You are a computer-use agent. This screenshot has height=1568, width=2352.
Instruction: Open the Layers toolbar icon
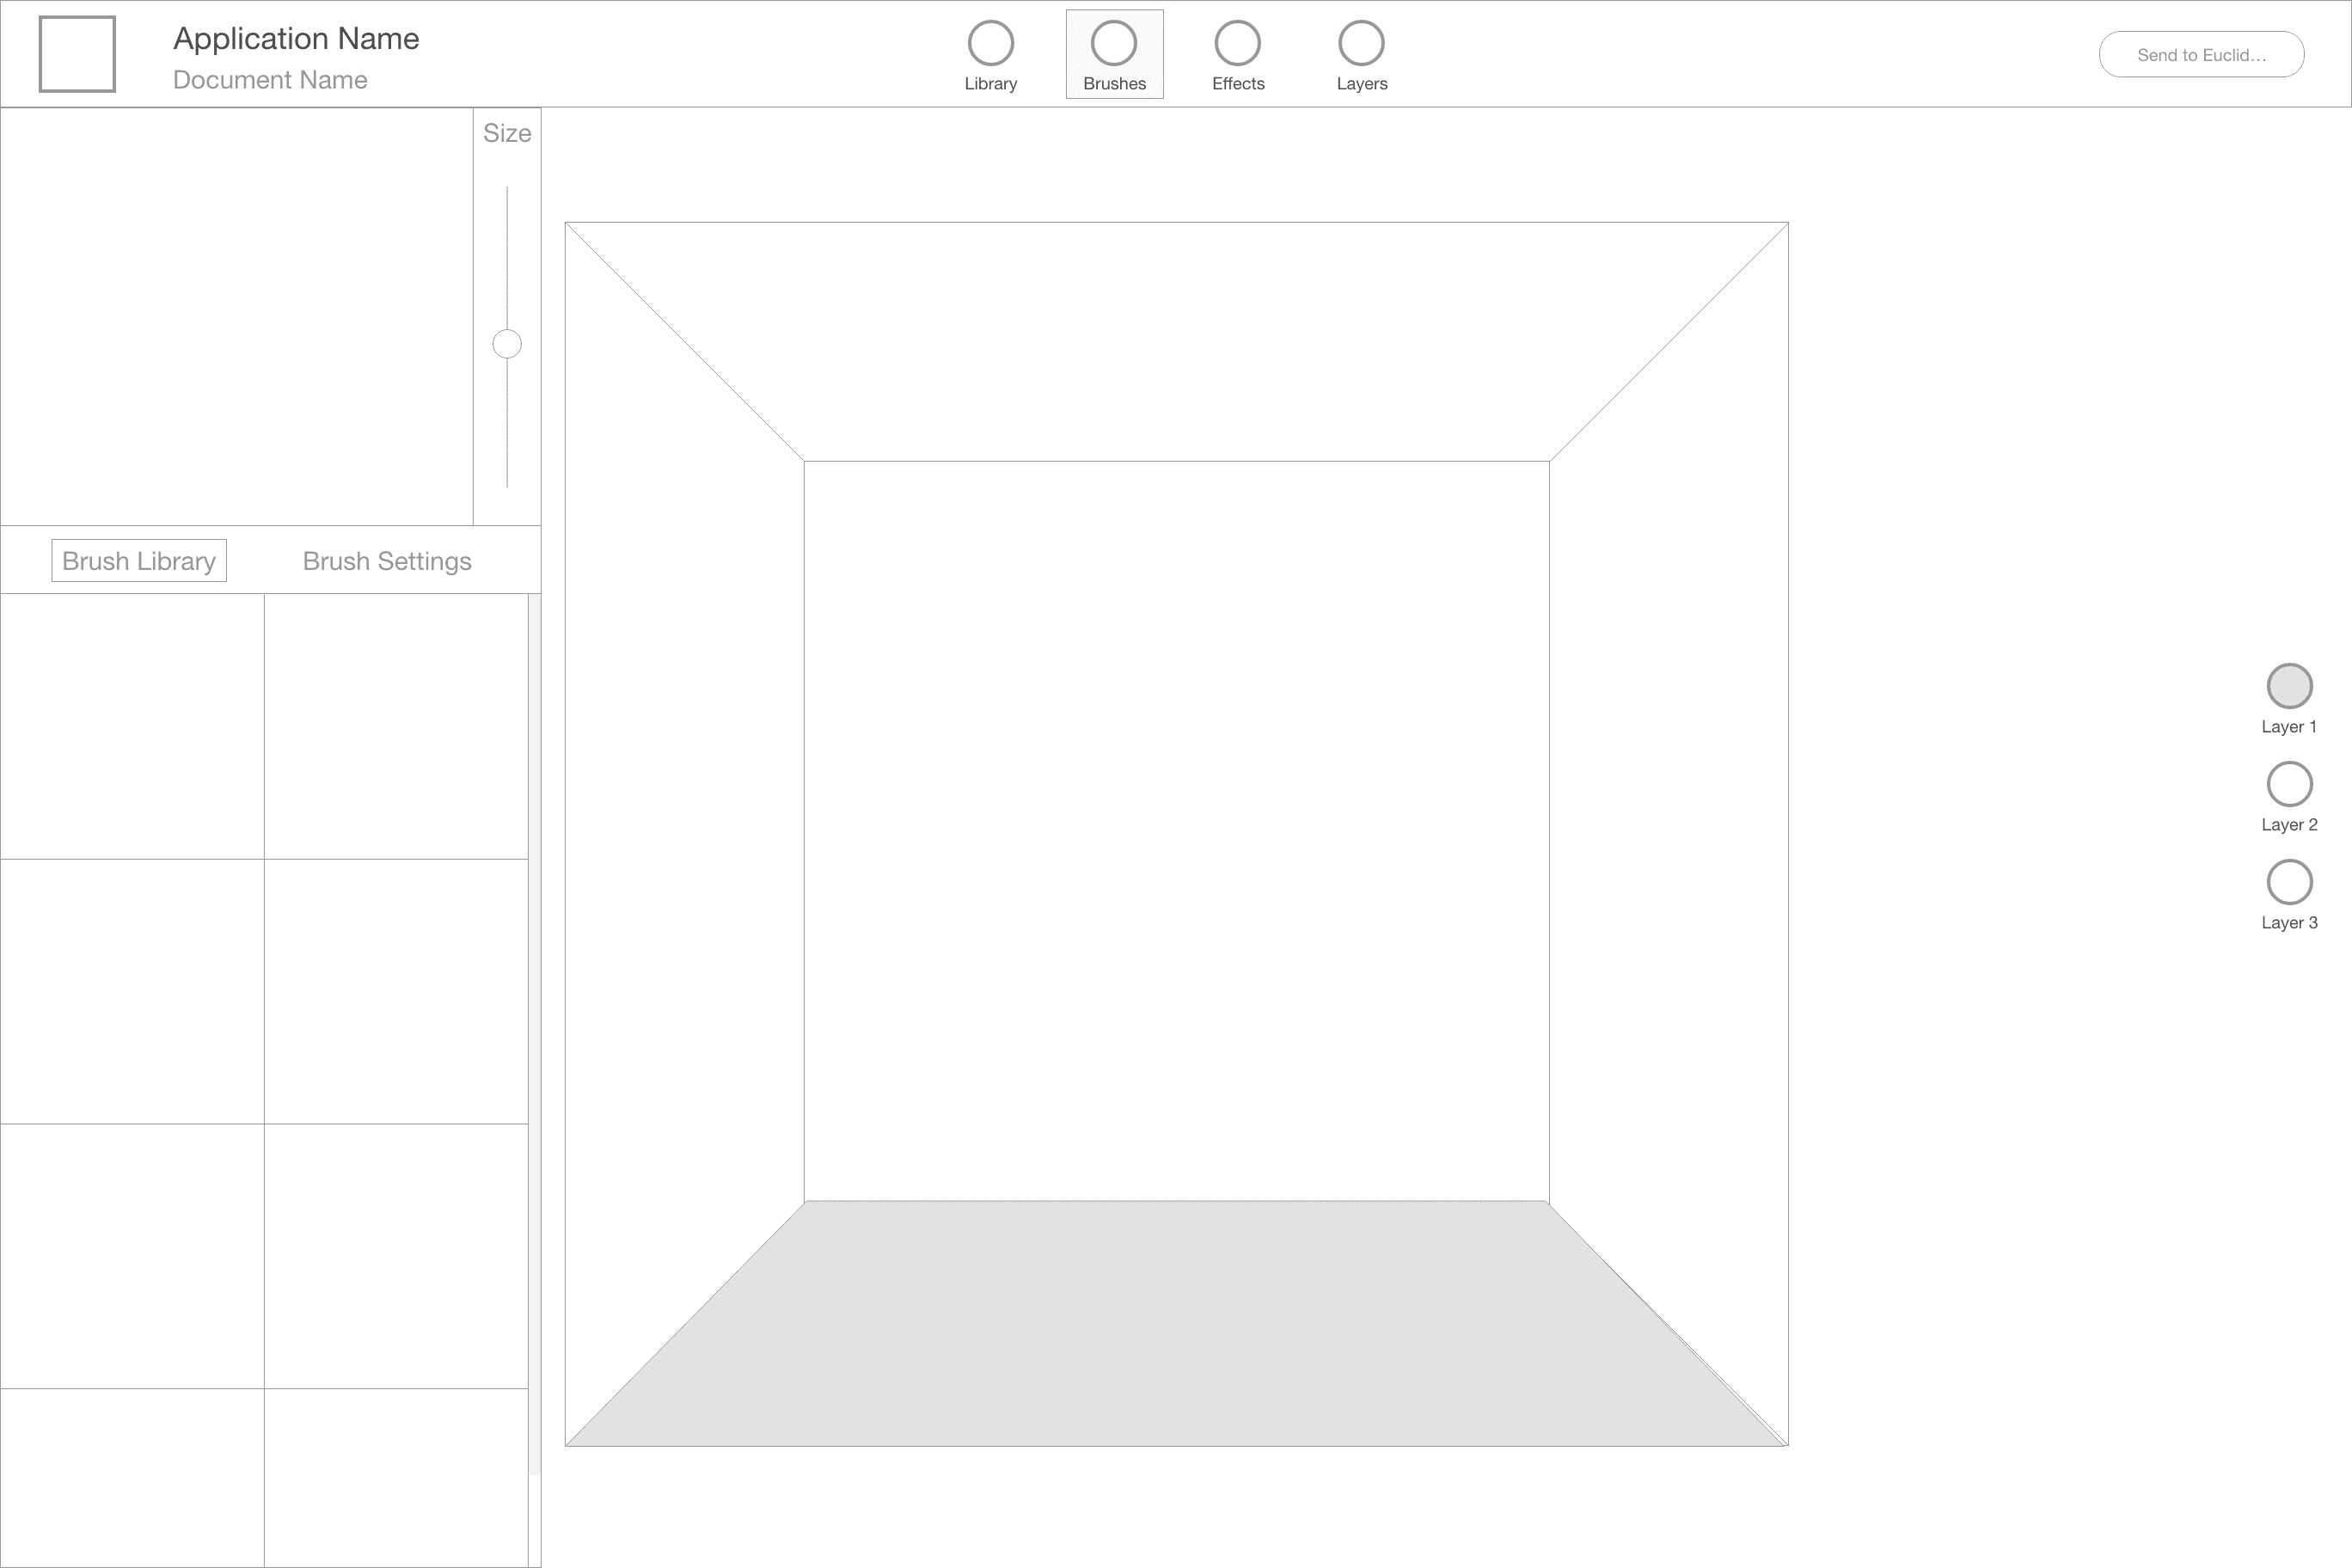click(x=1361, y=44)
